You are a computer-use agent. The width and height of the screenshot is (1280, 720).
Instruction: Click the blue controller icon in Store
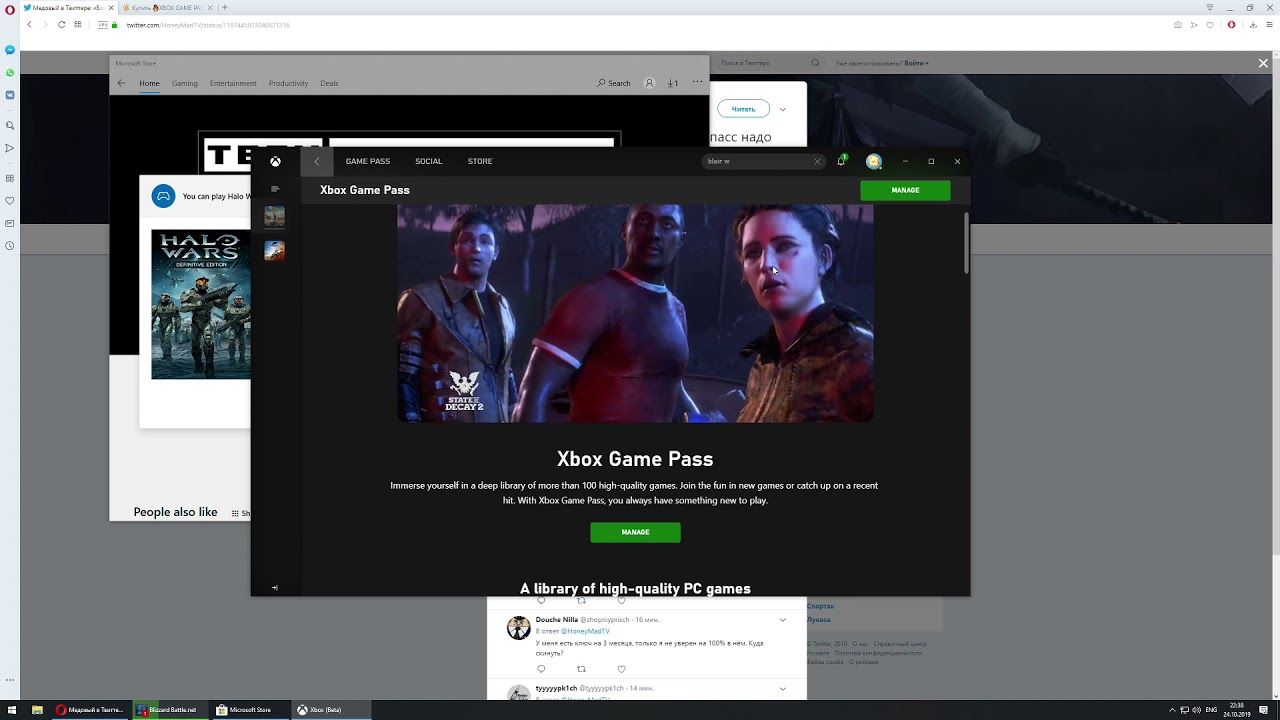tap(163, 196)
